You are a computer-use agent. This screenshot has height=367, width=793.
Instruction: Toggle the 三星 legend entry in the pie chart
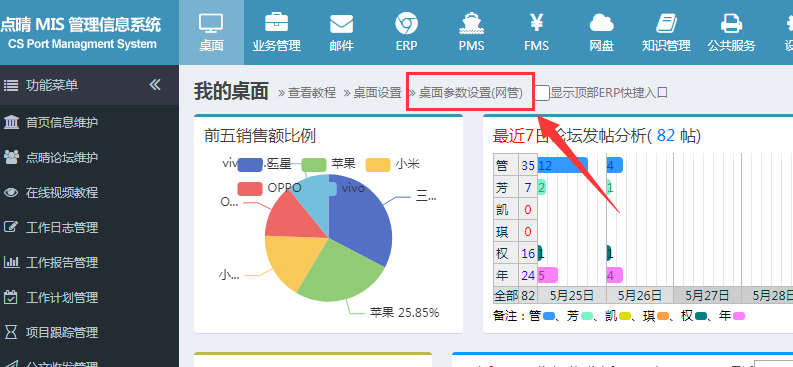[x=266, y=164]
